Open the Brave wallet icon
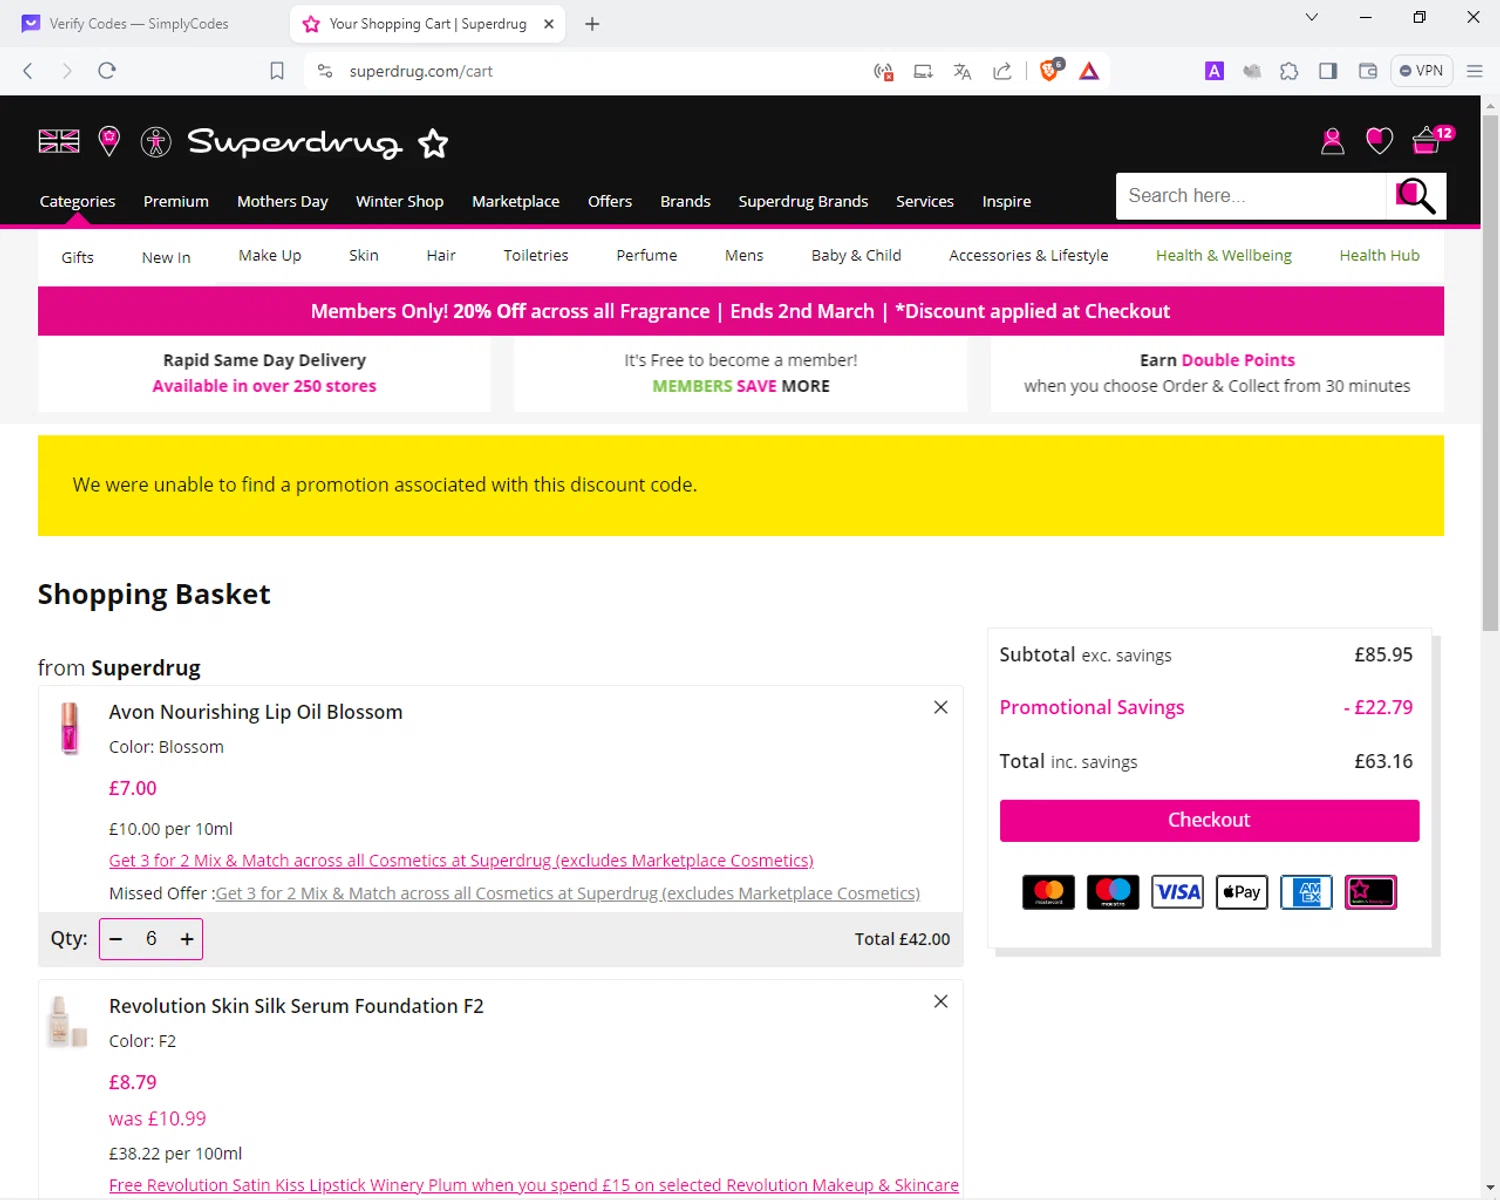The image size is (1500, 1200). (1368, 71)
